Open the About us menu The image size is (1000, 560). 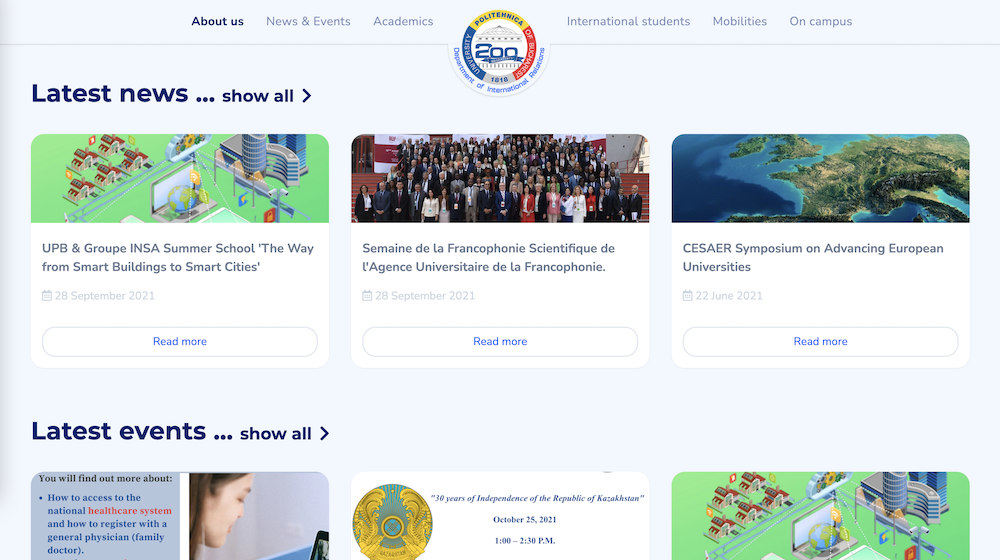pos(217,21)
